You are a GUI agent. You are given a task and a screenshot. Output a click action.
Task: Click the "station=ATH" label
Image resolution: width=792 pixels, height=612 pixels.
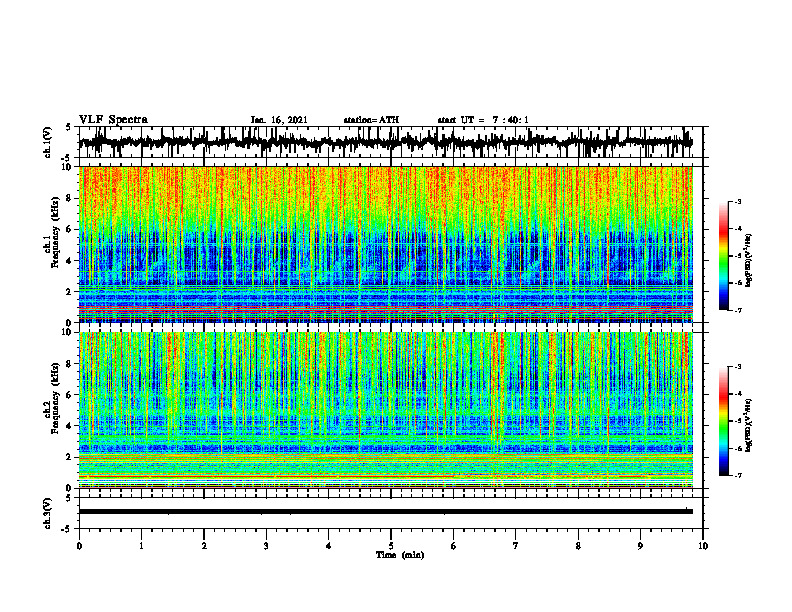tap(371, 120)
